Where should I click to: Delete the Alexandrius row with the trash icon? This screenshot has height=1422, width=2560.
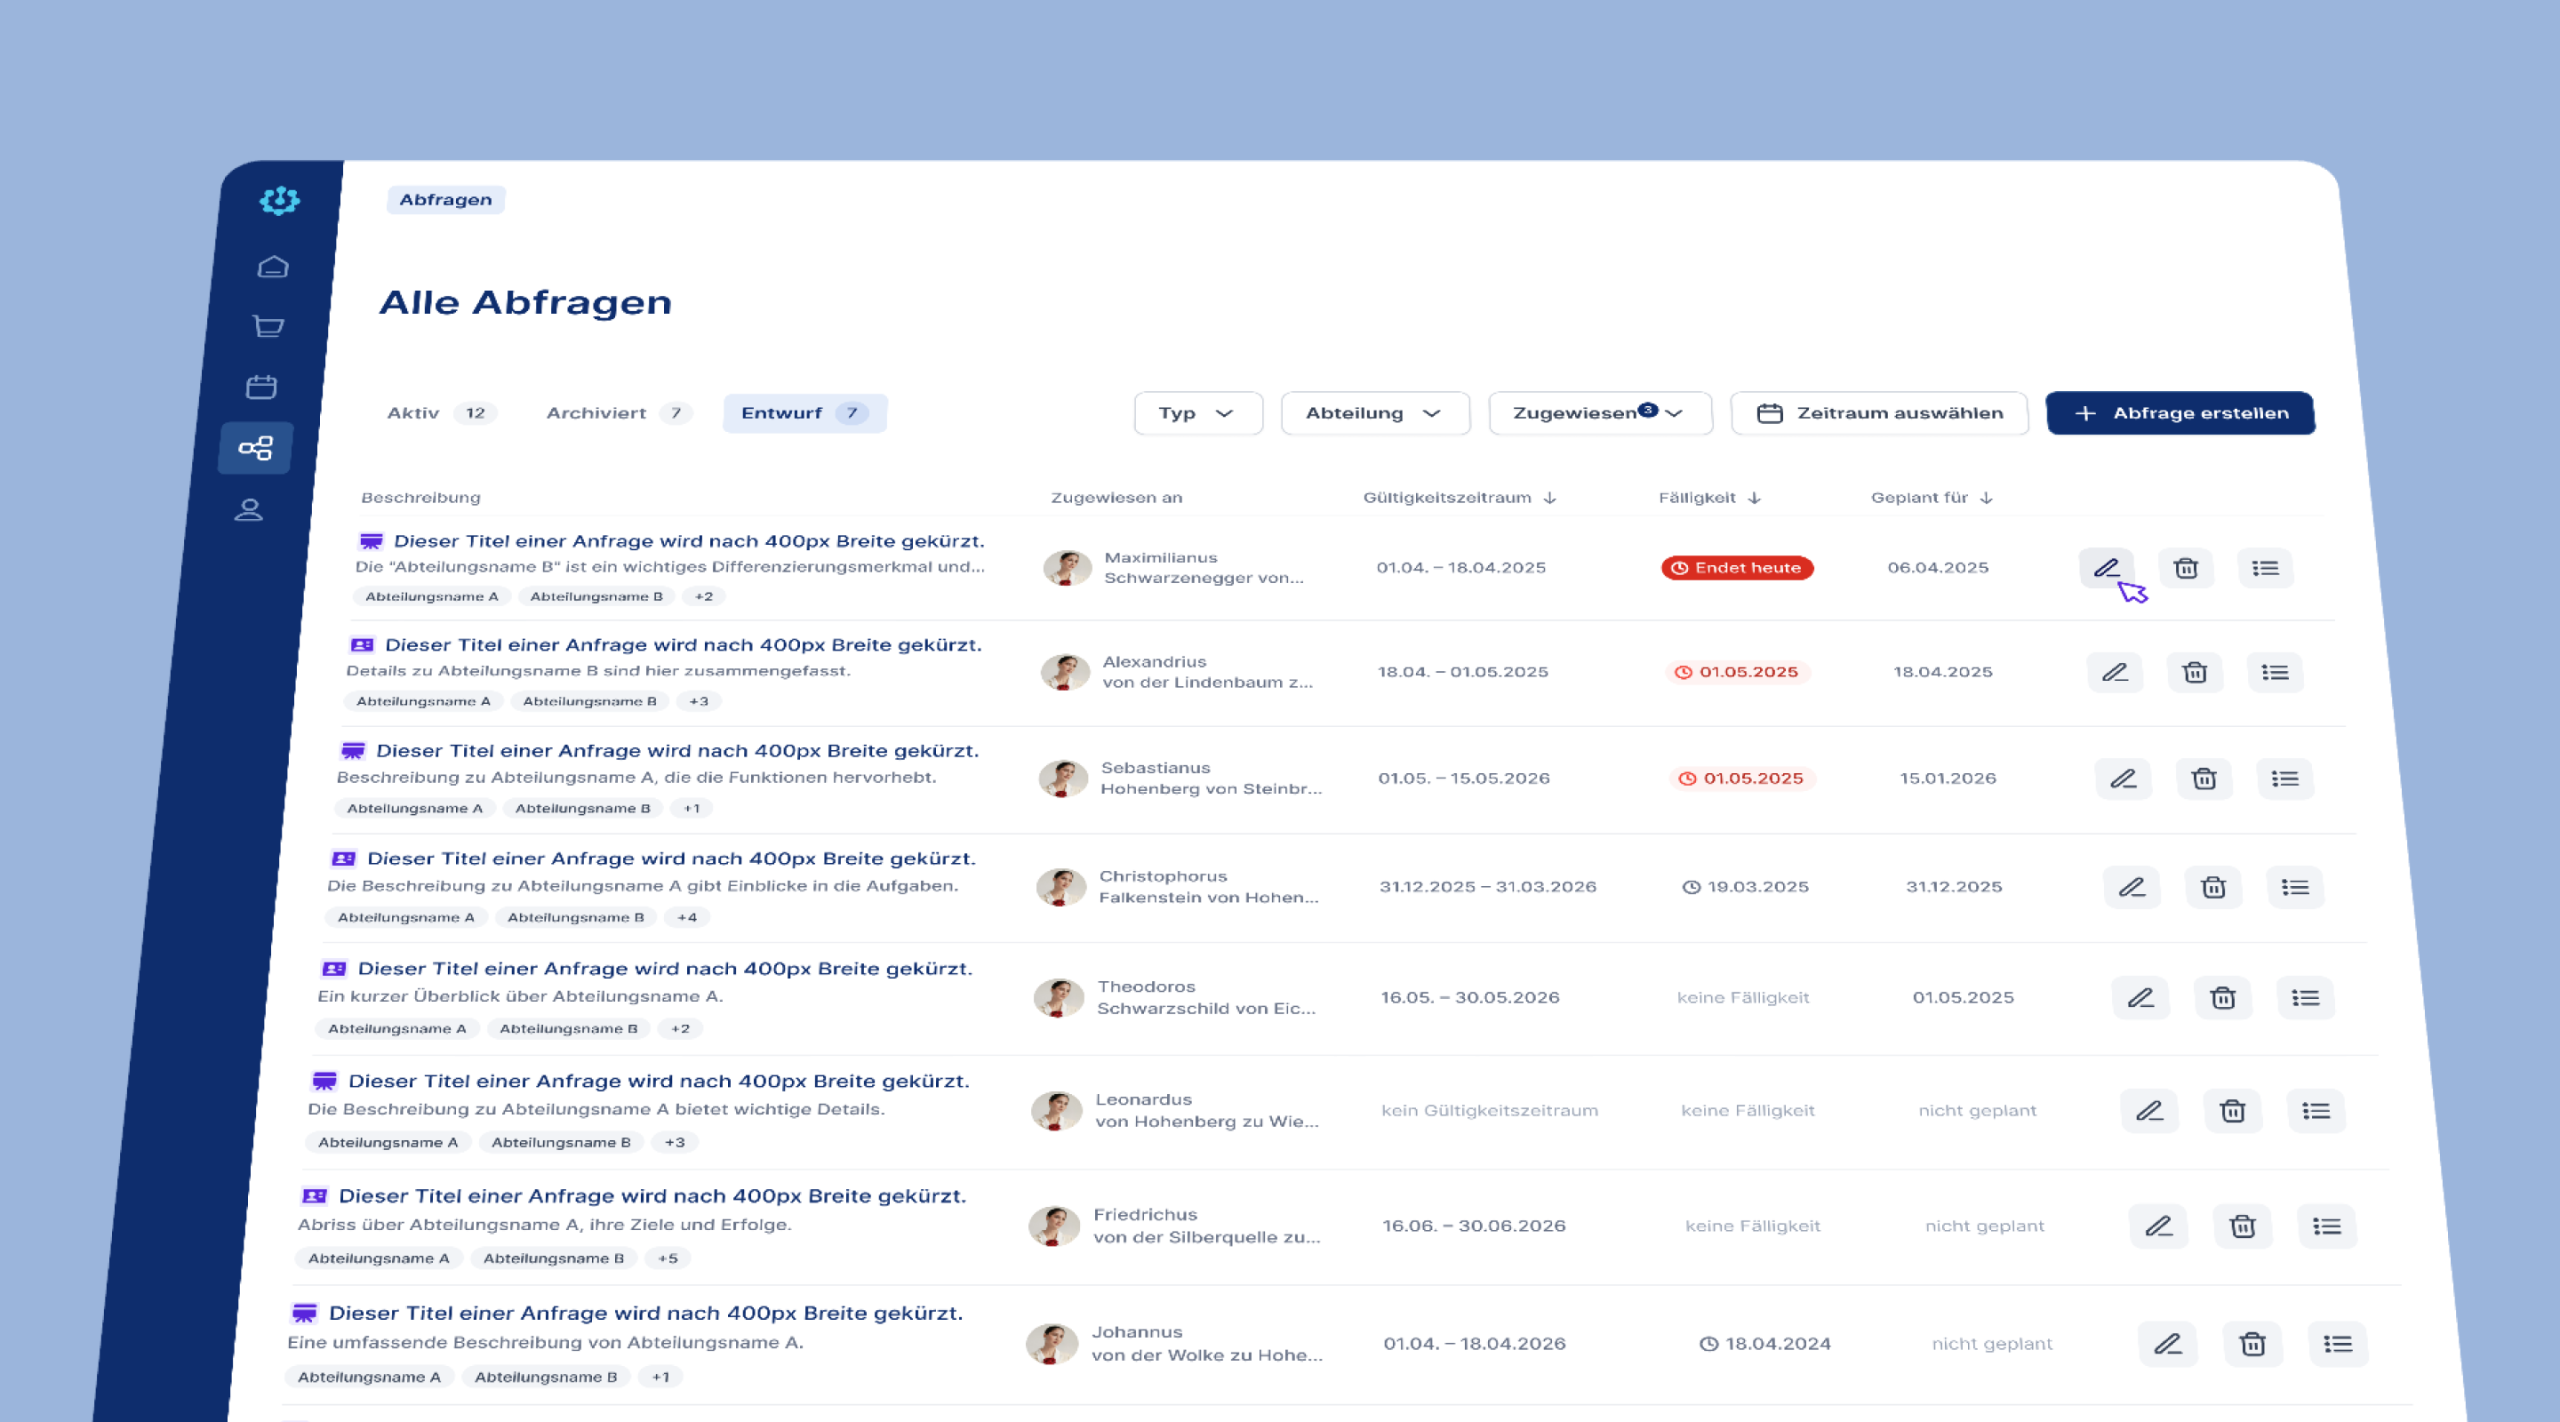(2194, 672)
